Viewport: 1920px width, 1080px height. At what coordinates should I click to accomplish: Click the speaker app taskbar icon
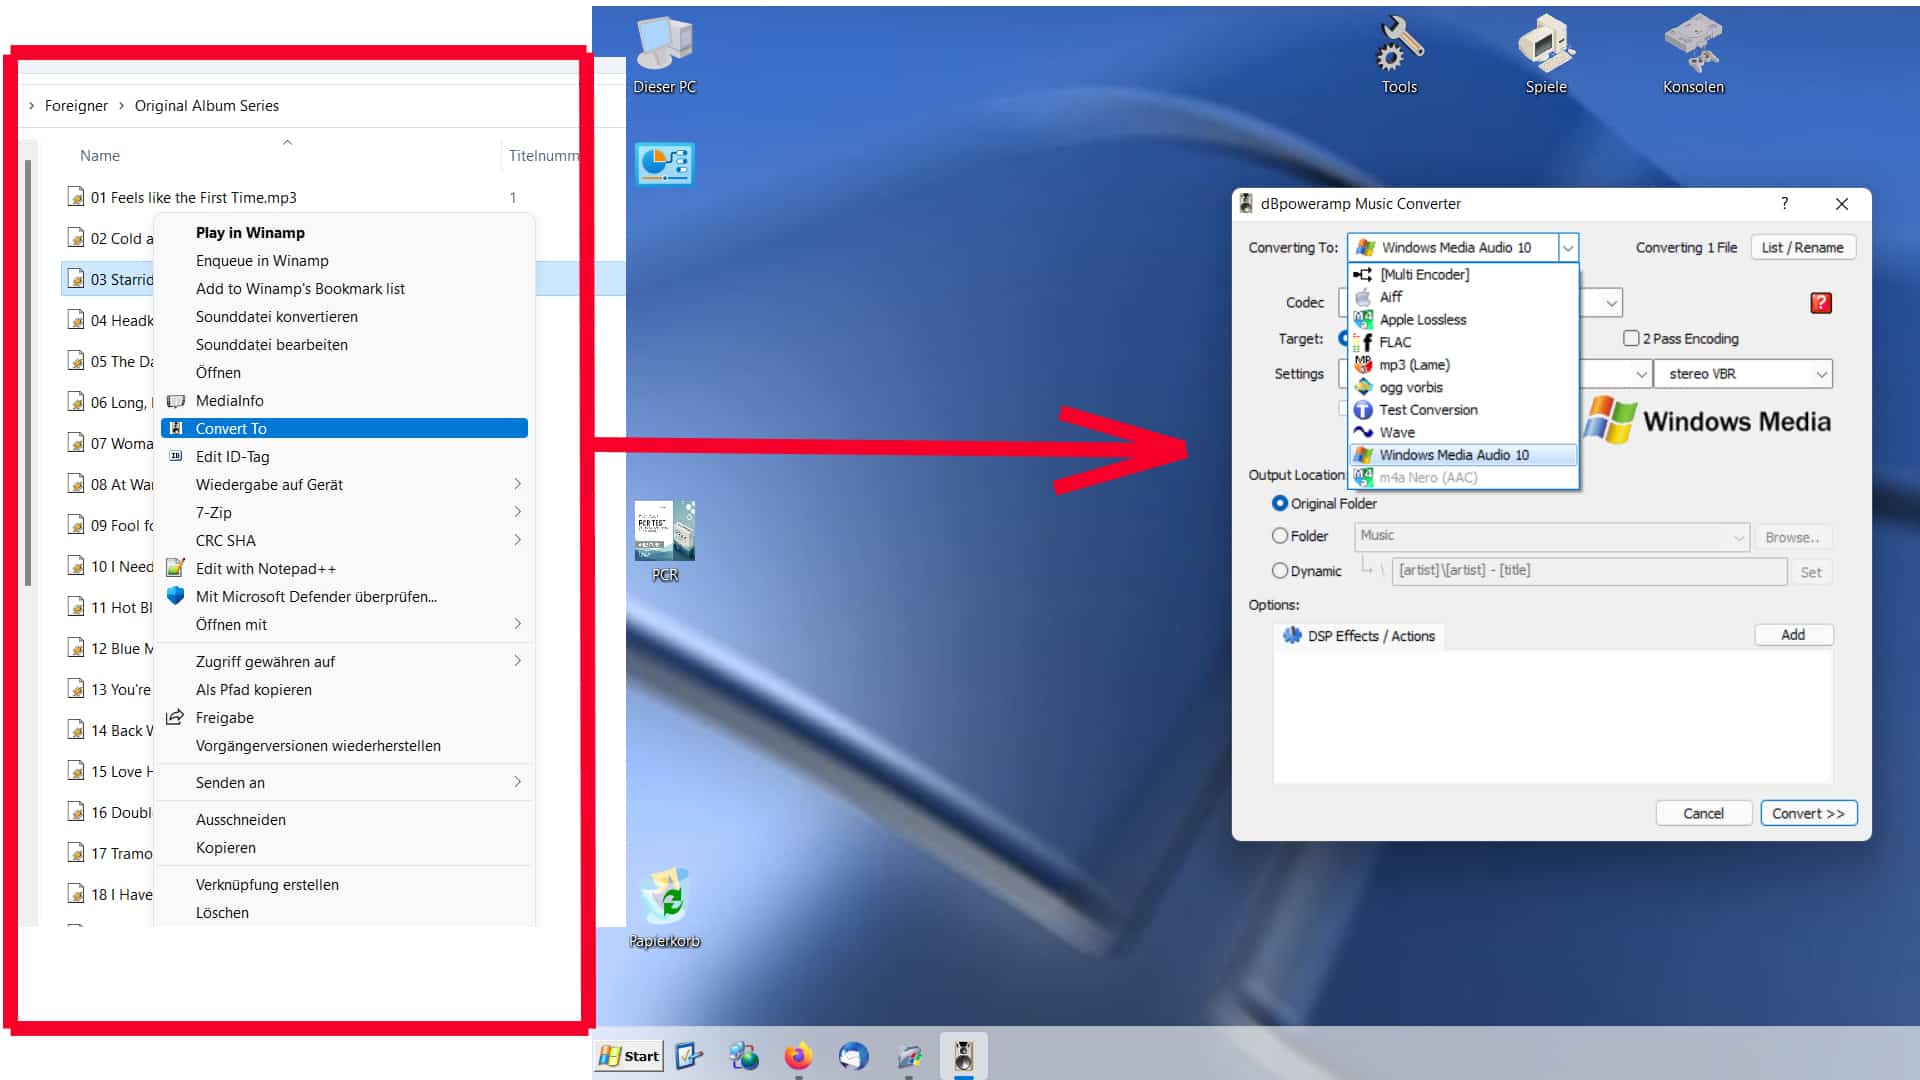click(x=963, y=1056)
